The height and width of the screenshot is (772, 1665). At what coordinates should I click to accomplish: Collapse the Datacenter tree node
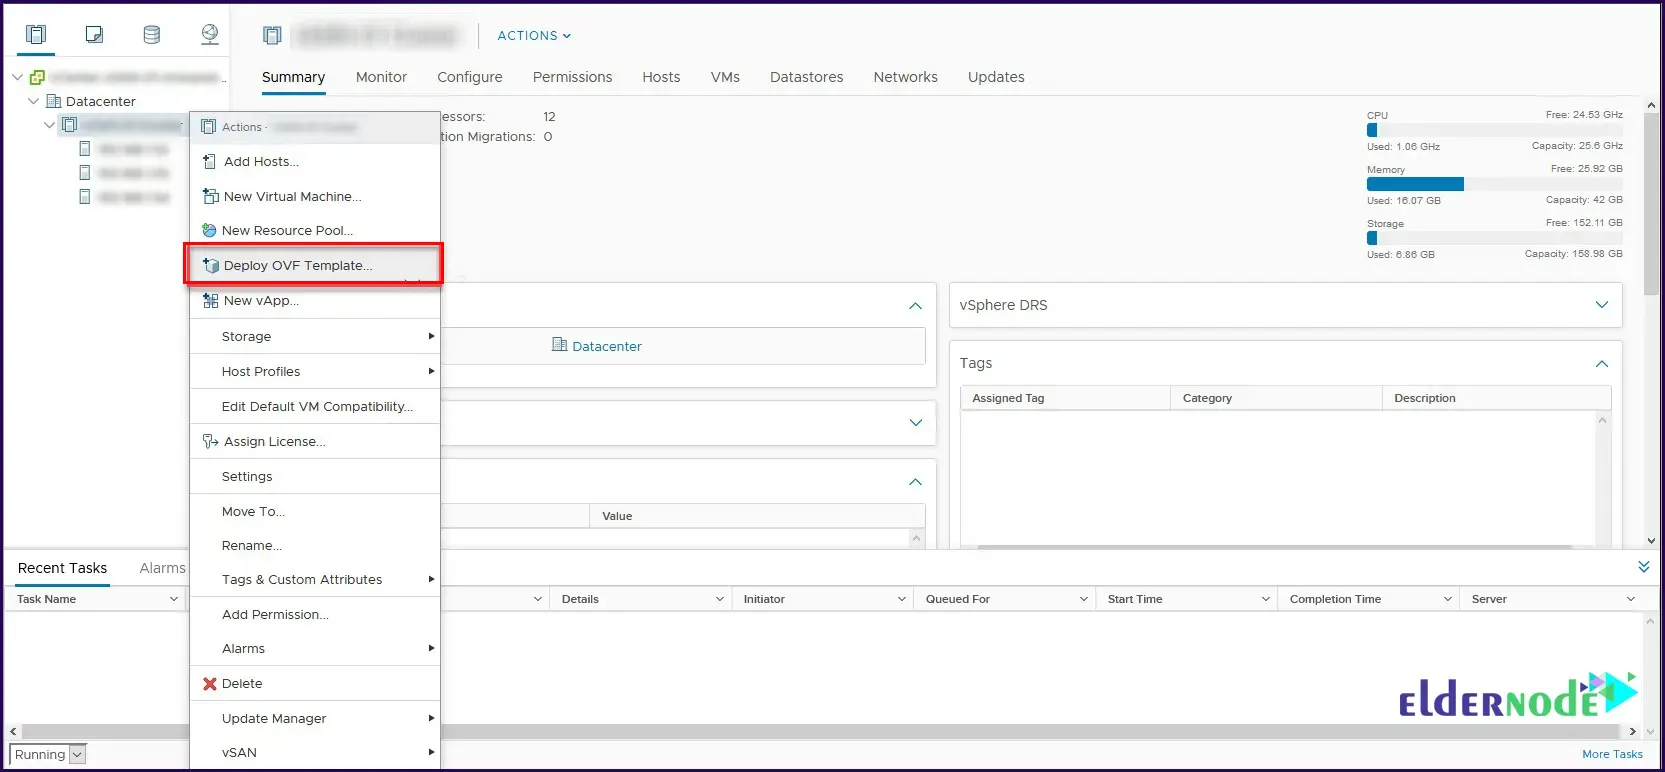[x=34, y=101]
